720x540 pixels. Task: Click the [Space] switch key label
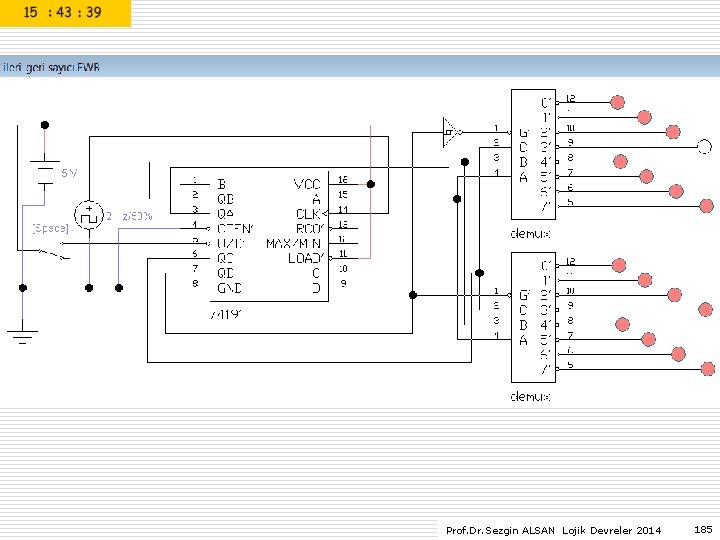tap(51, 228)
